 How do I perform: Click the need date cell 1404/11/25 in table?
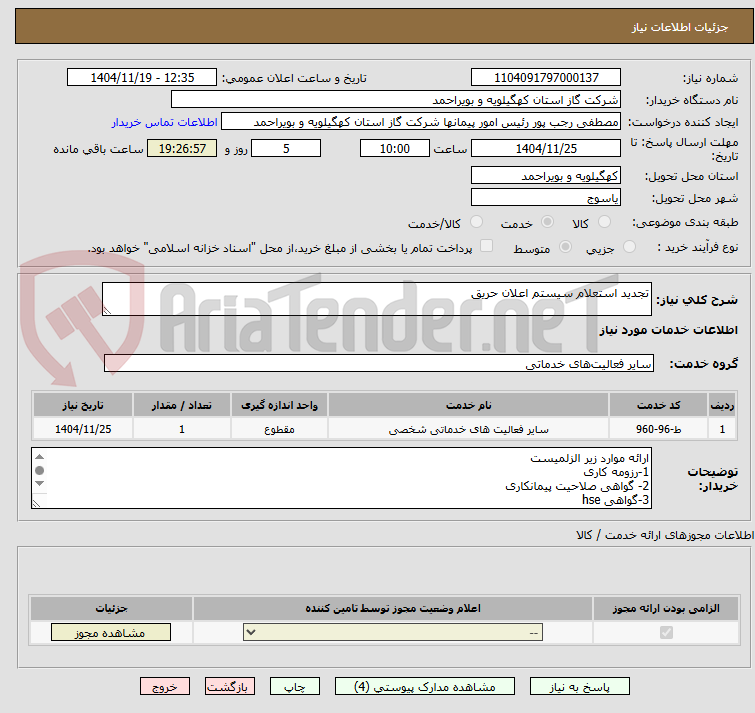click(x=83, y=429)
